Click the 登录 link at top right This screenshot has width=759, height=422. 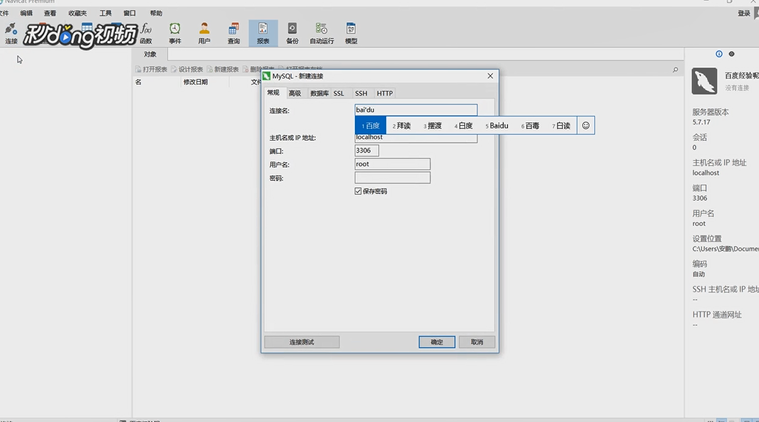744,13
